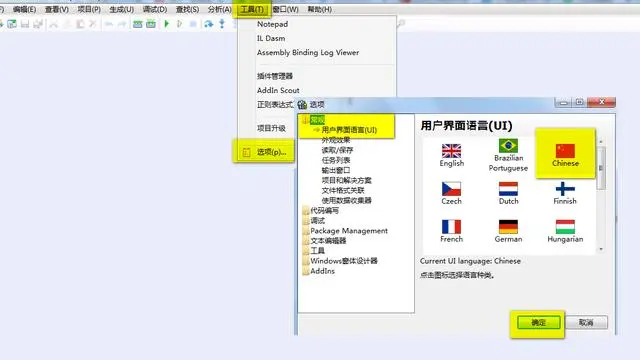Expand the 调试 folder in options tree
This screenshot has width=640, height=360.
click(x=306, y=221)
